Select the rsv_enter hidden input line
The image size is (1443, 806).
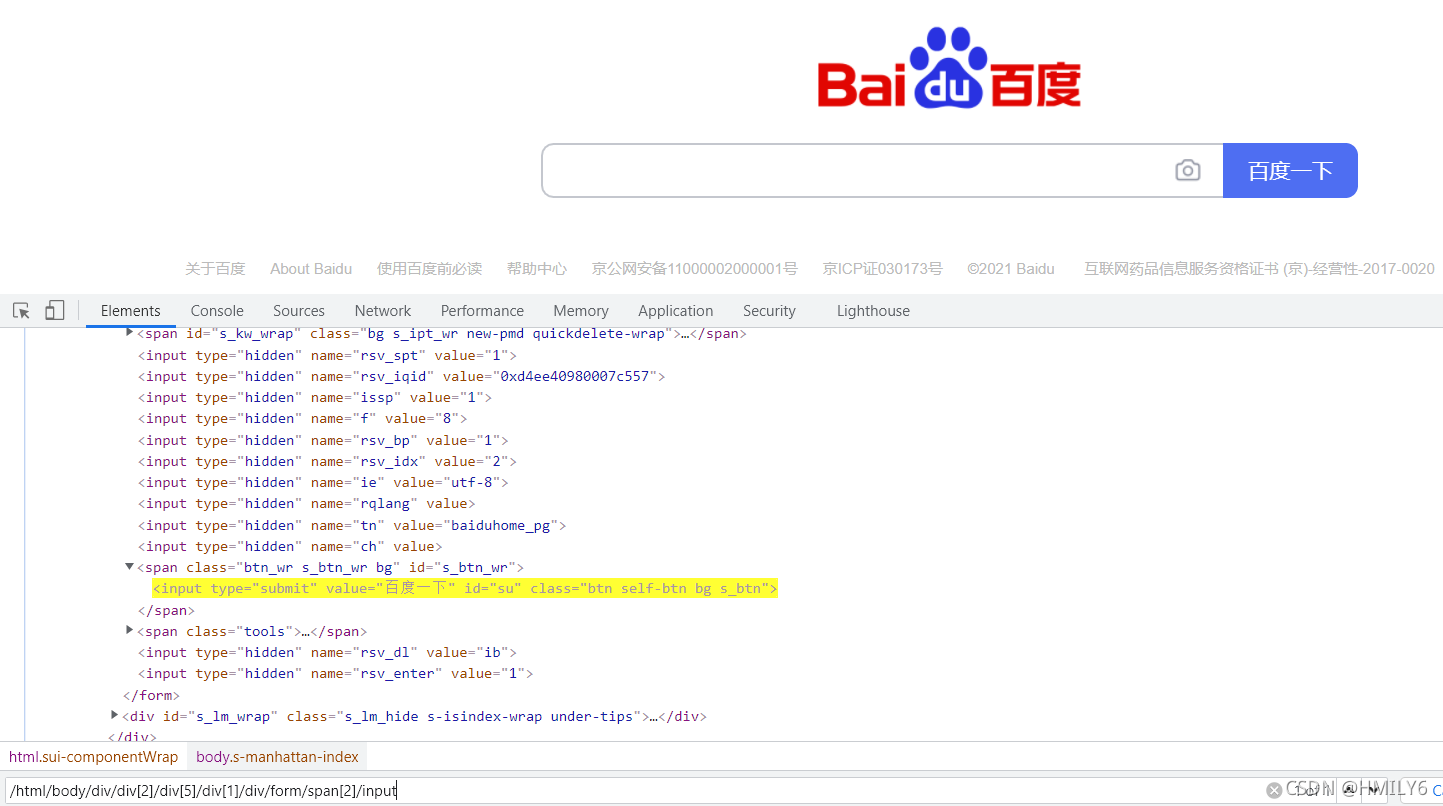pyautogui.click(x=335, y=673)
